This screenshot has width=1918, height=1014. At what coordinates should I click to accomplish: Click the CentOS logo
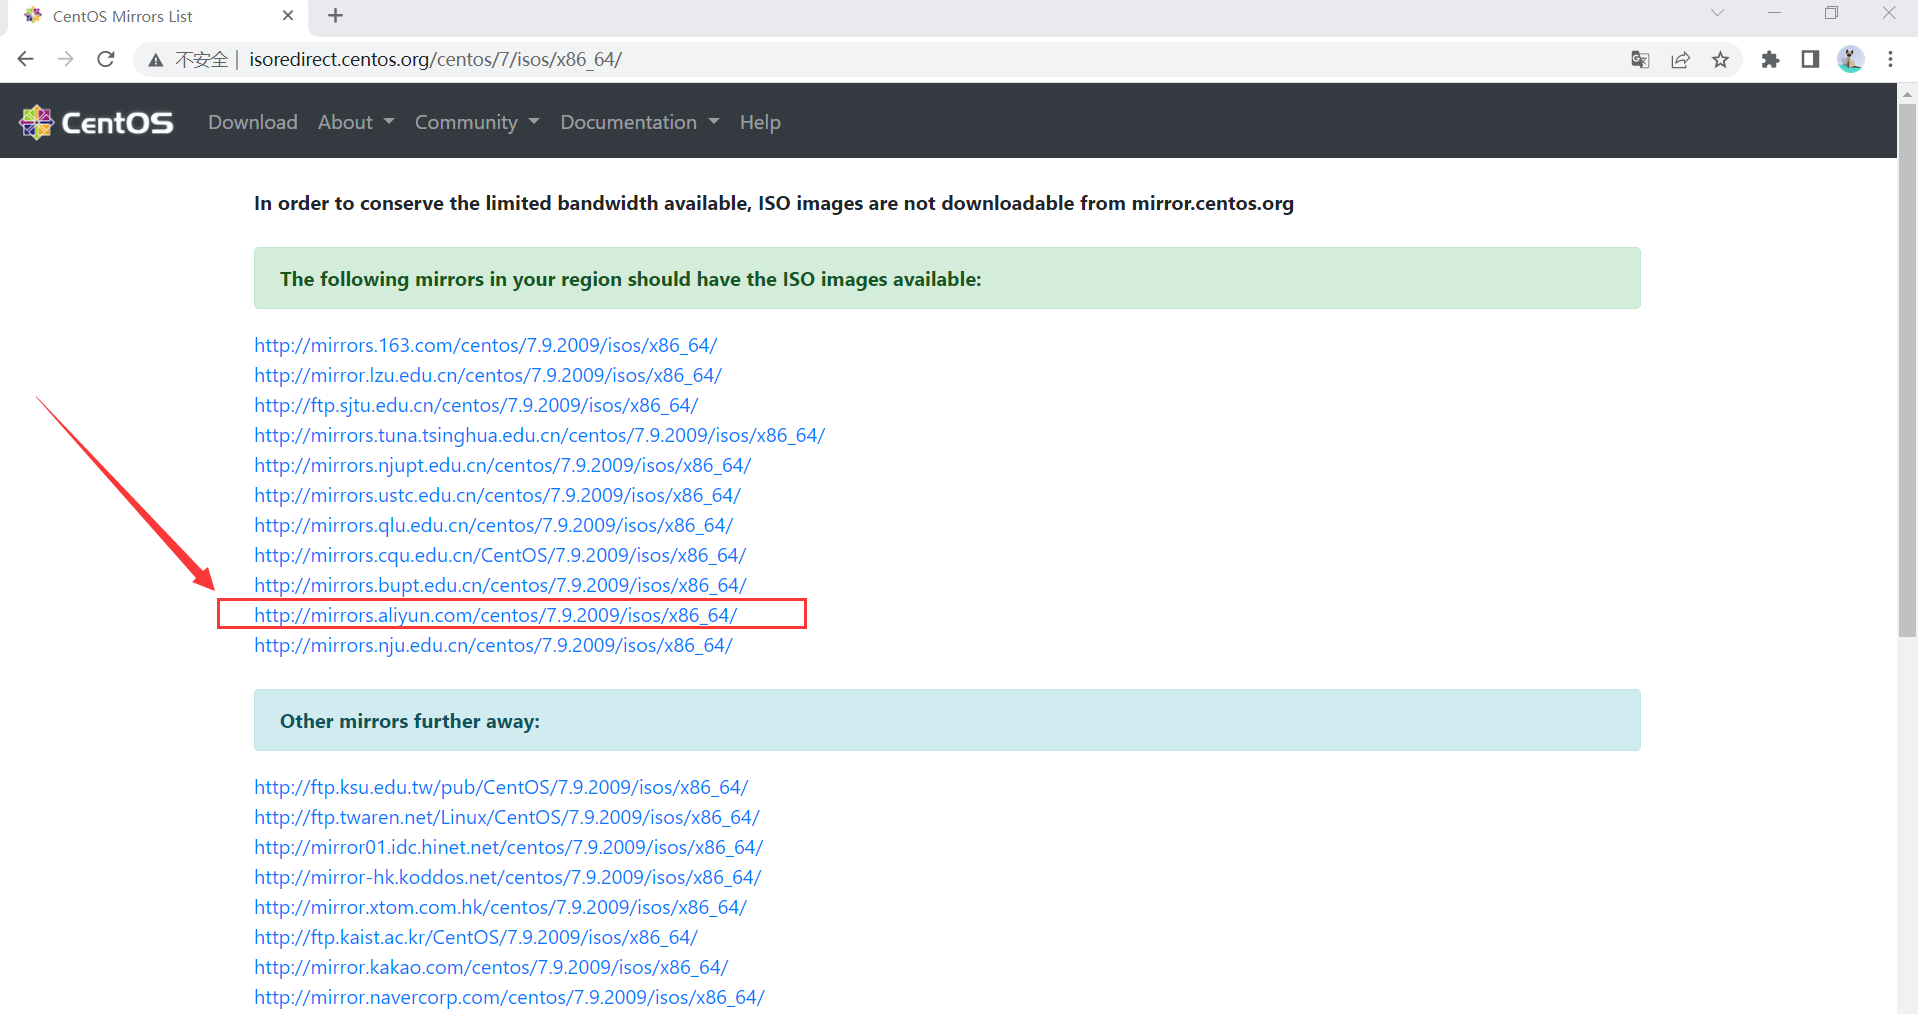coord(96,122)
